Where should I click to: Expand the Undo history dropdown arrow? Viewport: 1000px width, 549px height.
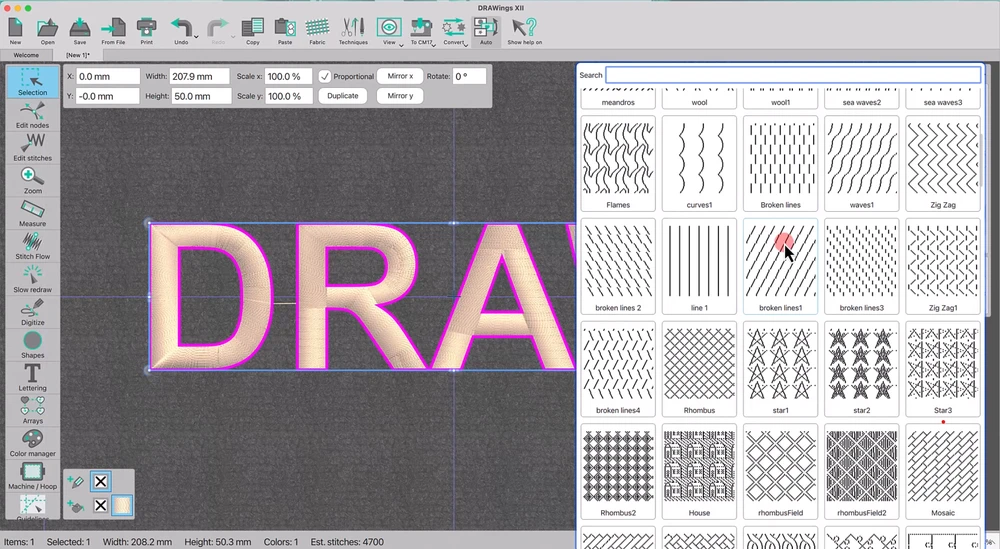[x=196, y=37]
